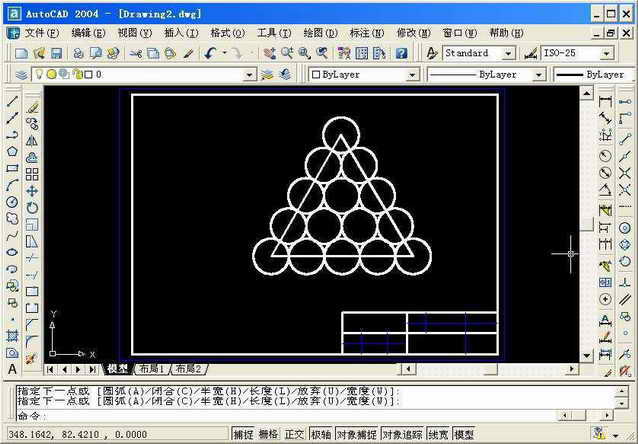638x444 pixels.
Task: Toggle 正交 ortho mode in status bar
Action: click(x=294, y=434)
